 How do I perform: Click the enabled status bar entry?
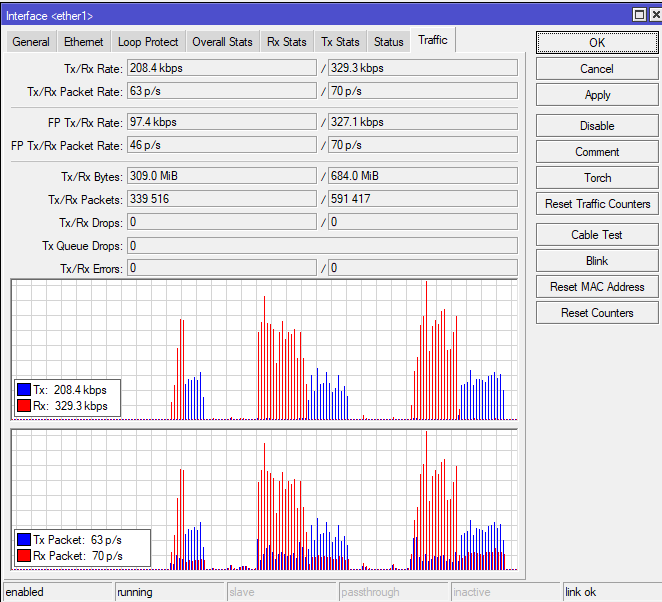(58, 592)
